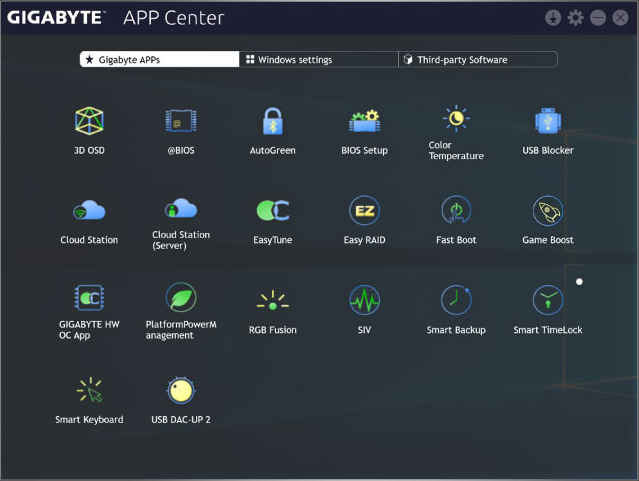This screenshot has height=481, width=639.
Task: Launch the 3D OSD app
Action: [x=89, y=121]
